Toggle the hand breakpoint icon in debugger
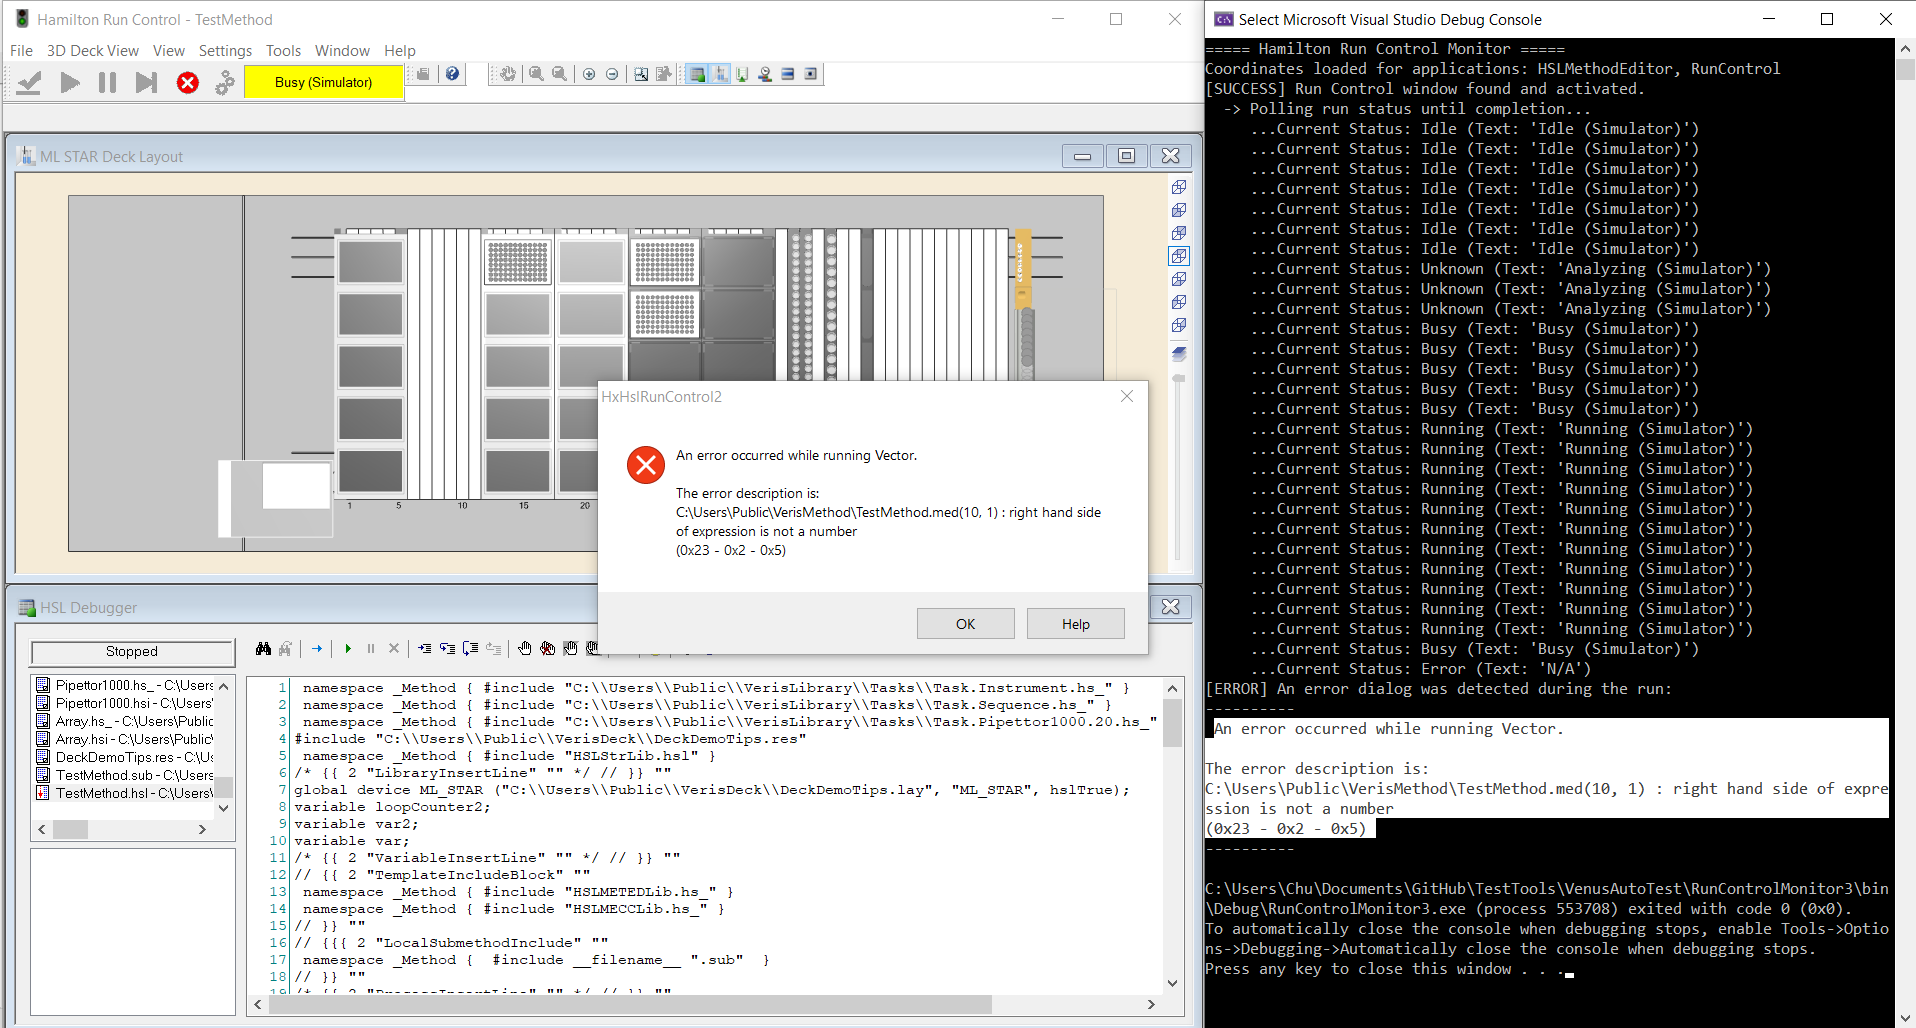The width and height of the screenshot is (1916, 1028). [525, 649]
